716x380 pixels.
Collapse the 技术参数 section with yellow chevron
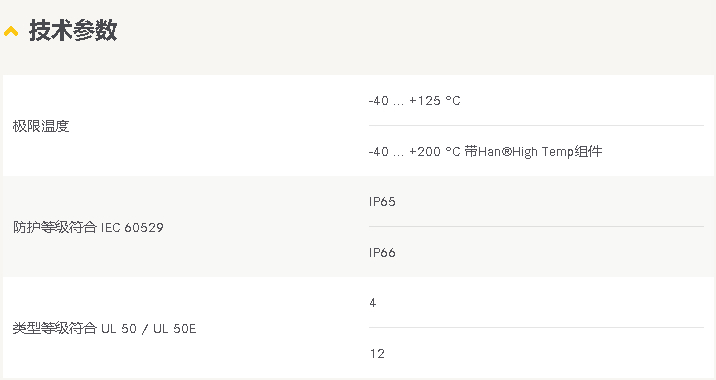(11, 32)
